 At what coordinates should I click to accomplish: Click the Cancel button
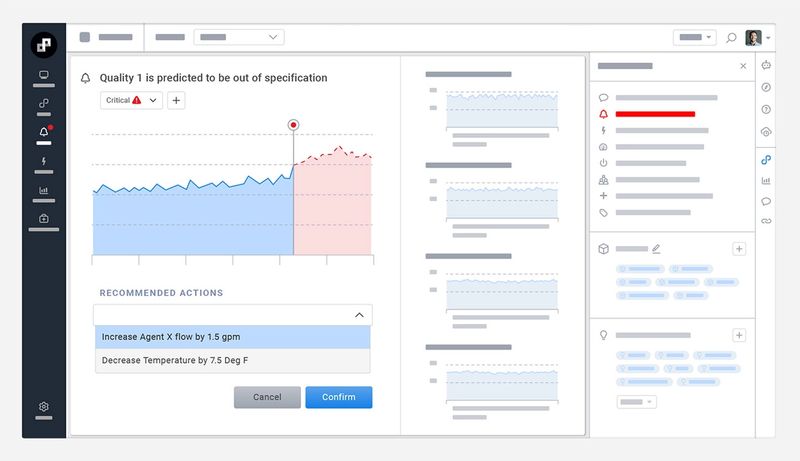tap(267, 397)
